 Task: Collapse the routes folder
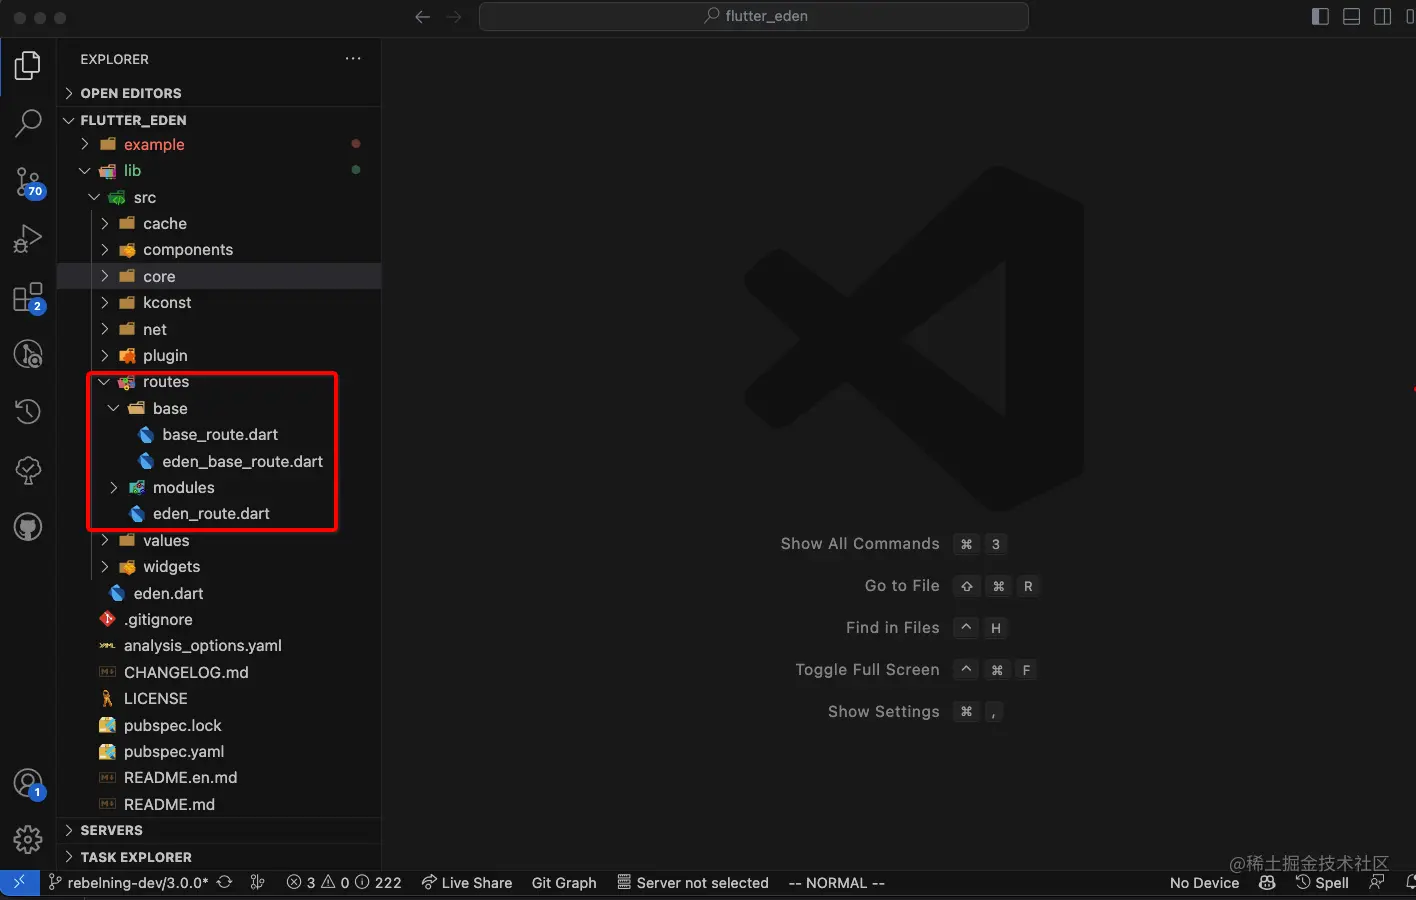[x=219, y=382]
